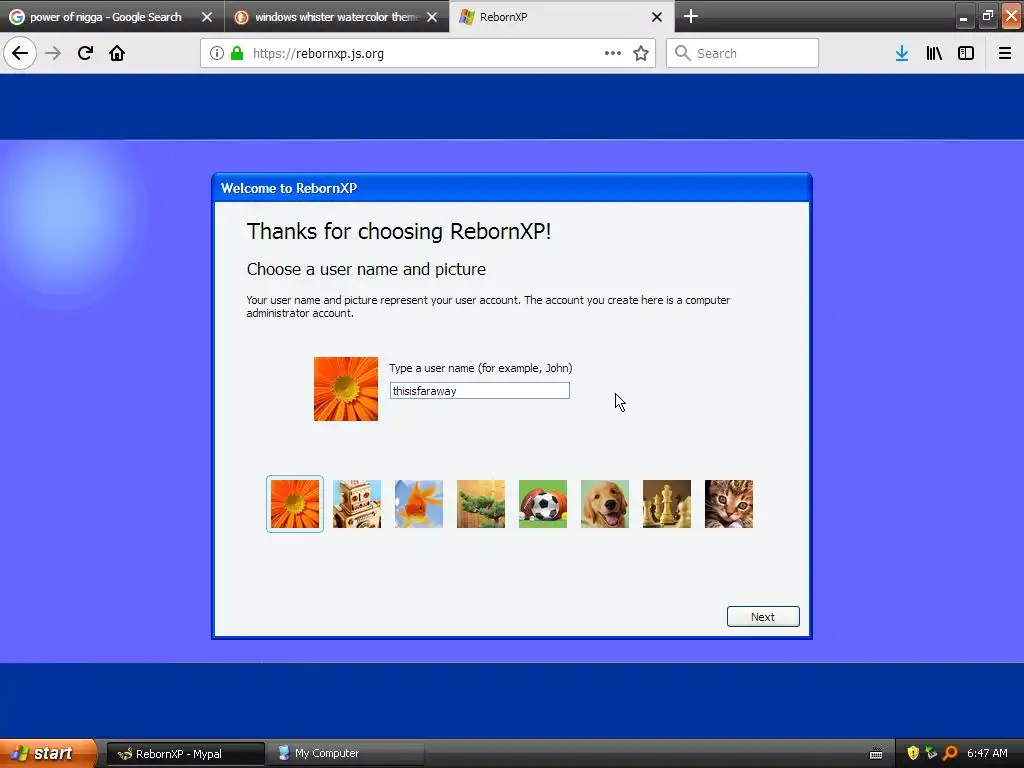This screenshot has width=1024, height=768.
Task: Open My Computer from the taskbar
Action: click(347, 754)
